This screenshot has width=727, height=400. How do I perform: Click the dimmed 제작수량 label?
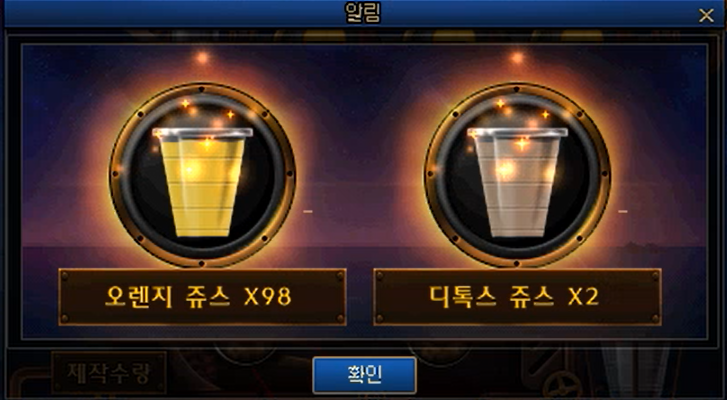(x=109, y=372)
